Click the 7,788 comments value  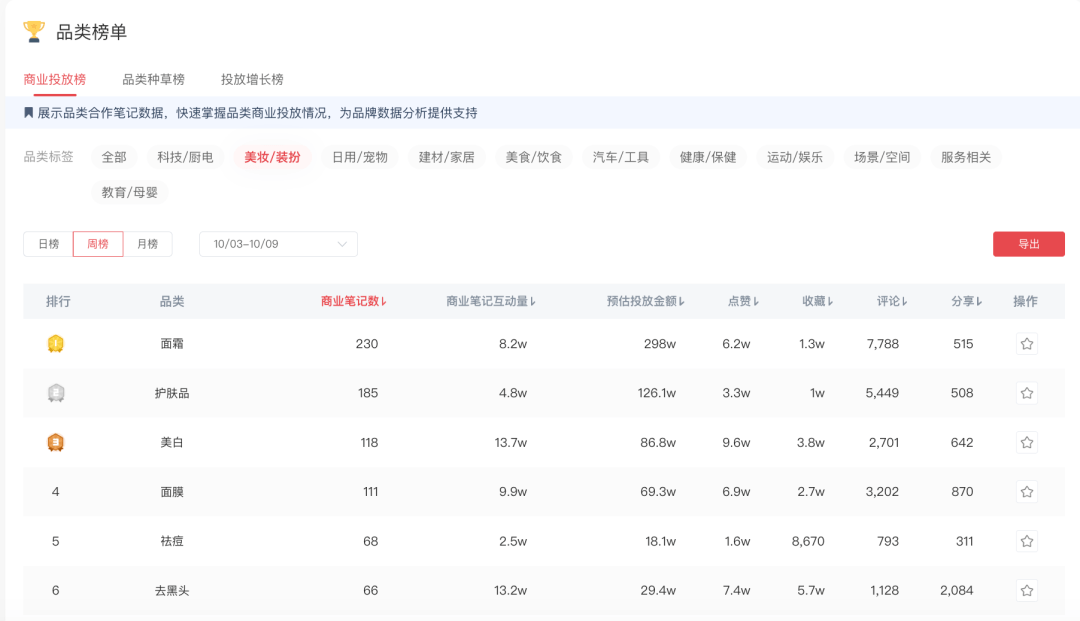[882, 344]
